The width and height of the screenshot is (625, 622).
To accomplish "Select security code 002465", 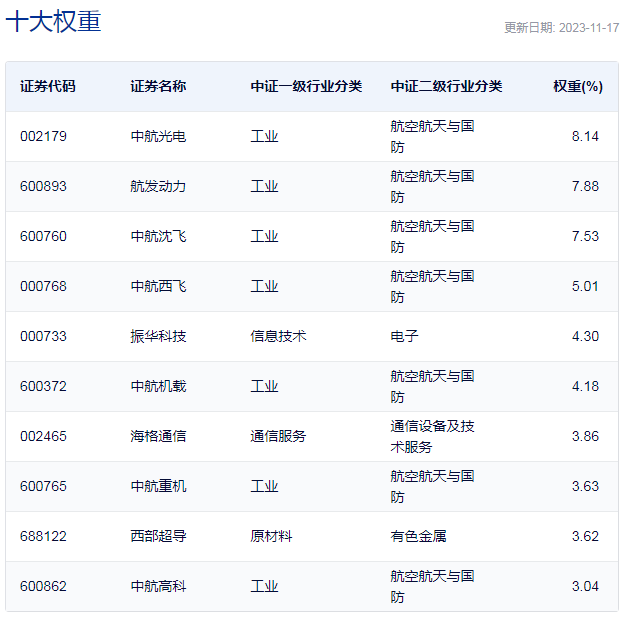I will [x=43, y=436].
